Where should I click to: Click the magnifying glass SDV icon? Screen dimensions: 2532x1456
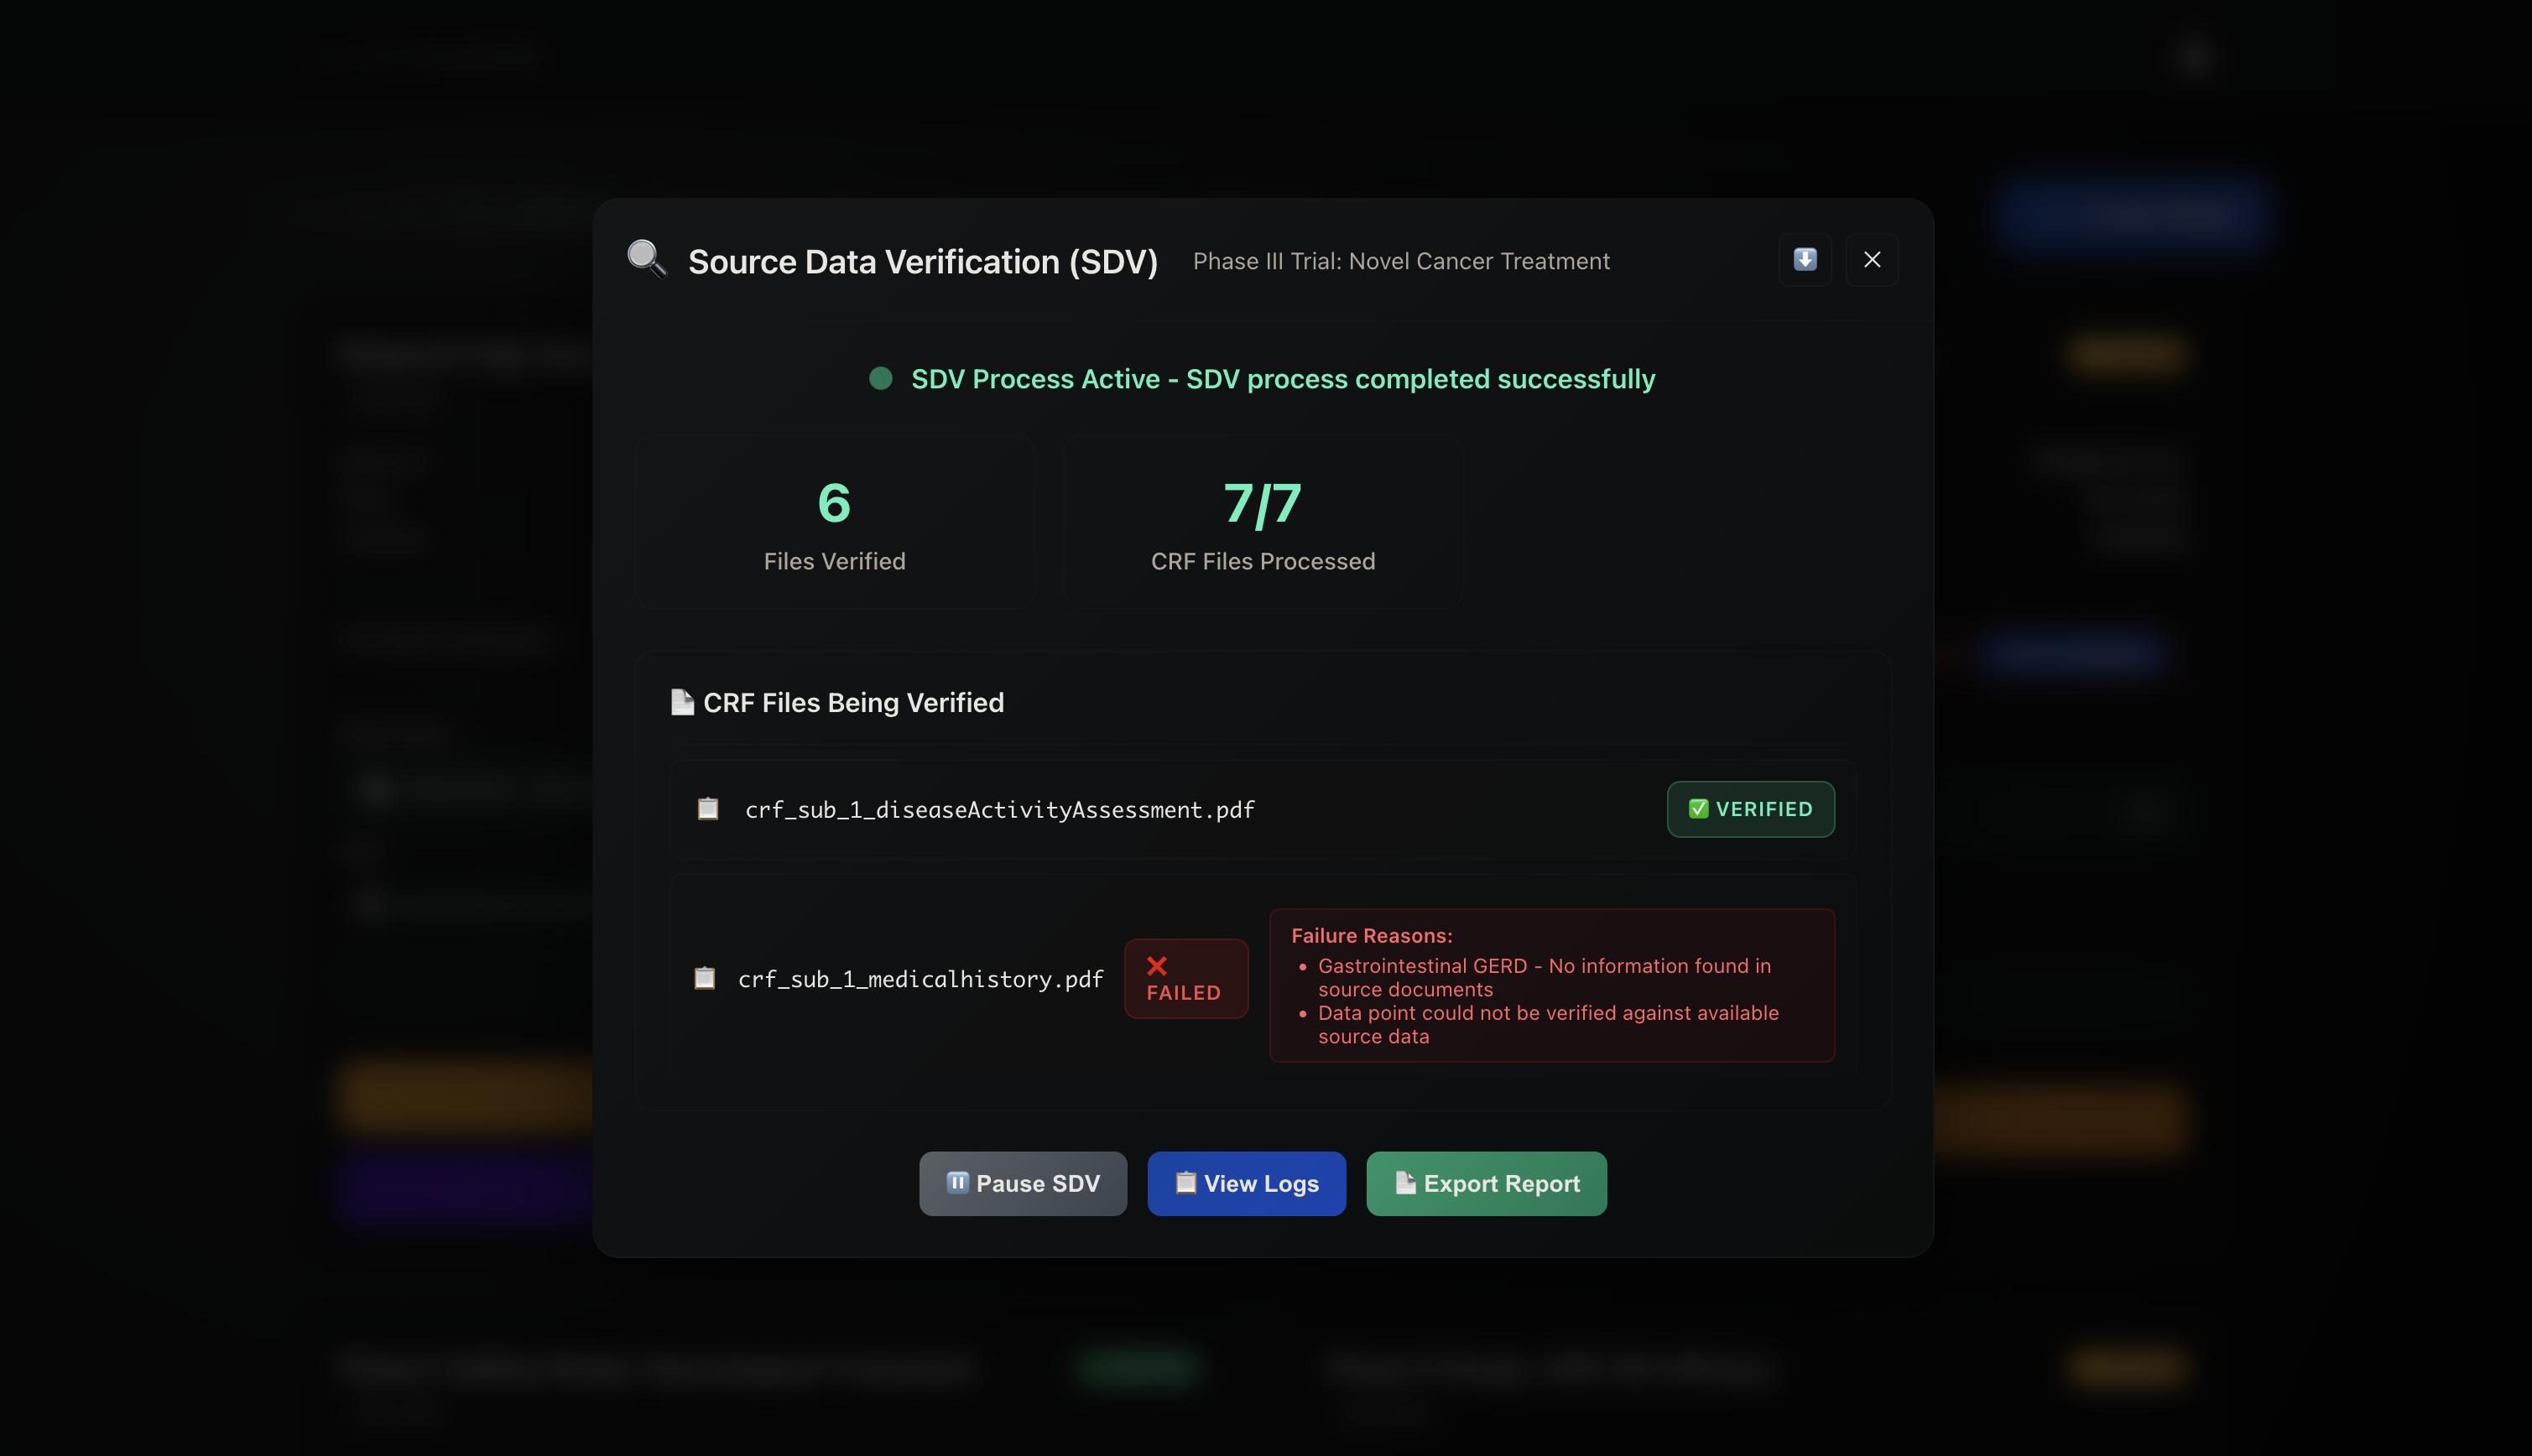(646, 259)
